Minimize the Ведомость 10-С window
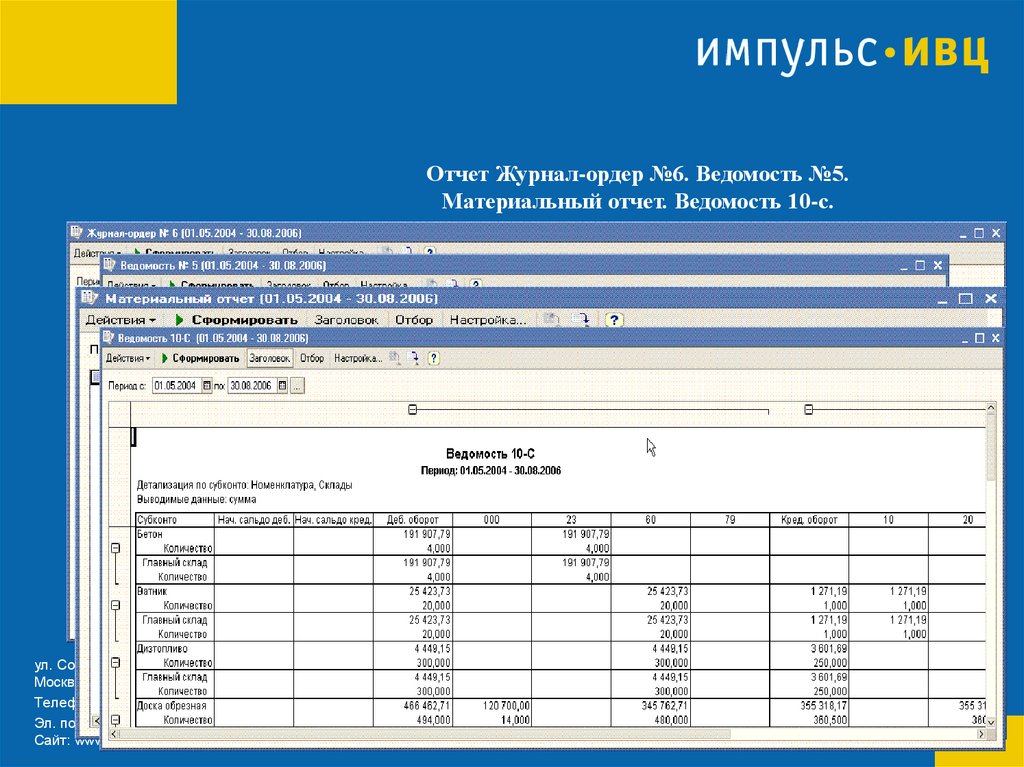The width and height of the screenshot is (1024, 767). pos(965,338)
